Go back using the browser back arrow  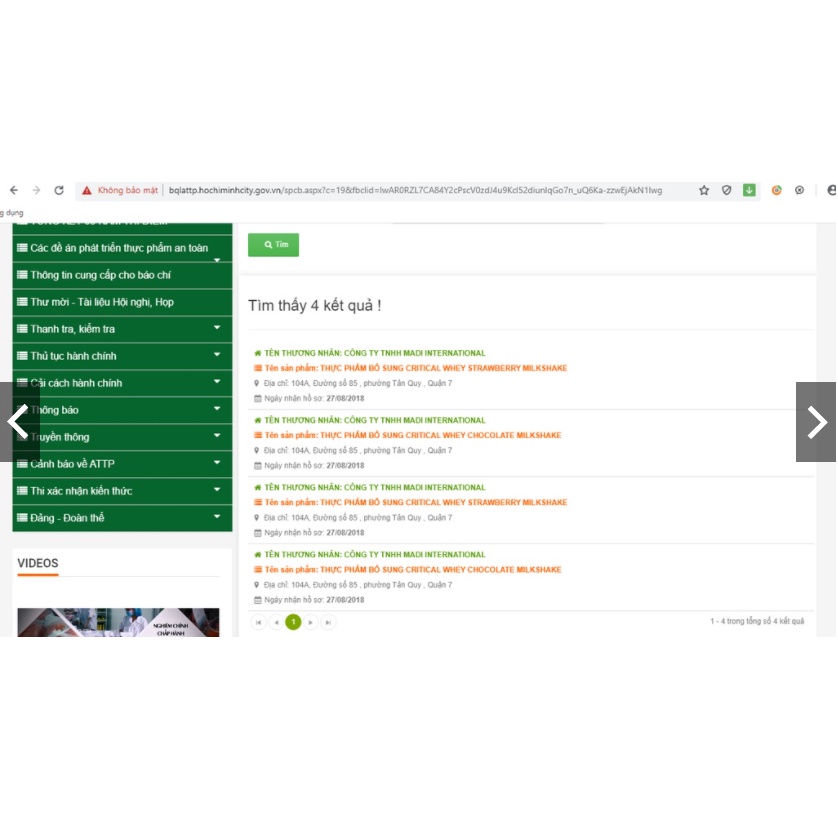(x=14, y=190)
